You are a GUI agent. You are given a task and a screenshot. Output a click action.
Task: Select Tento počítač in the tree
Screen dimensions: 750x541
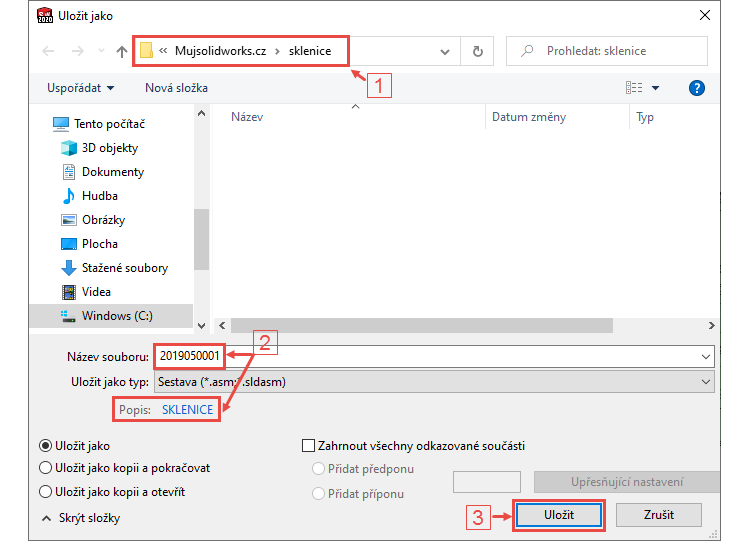pos(110,124)
